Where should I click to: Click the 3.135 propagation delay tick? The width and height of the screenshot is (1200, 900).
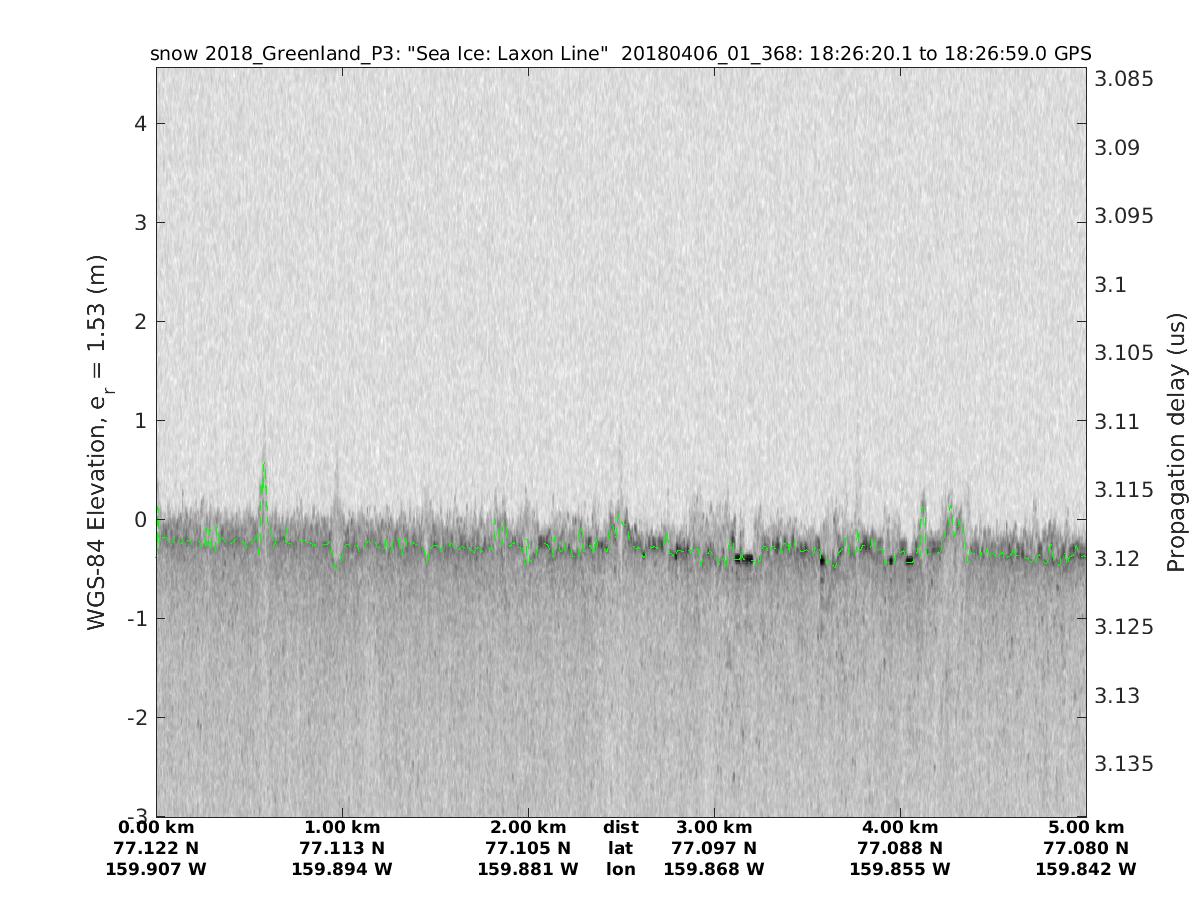click(1124, 764)
